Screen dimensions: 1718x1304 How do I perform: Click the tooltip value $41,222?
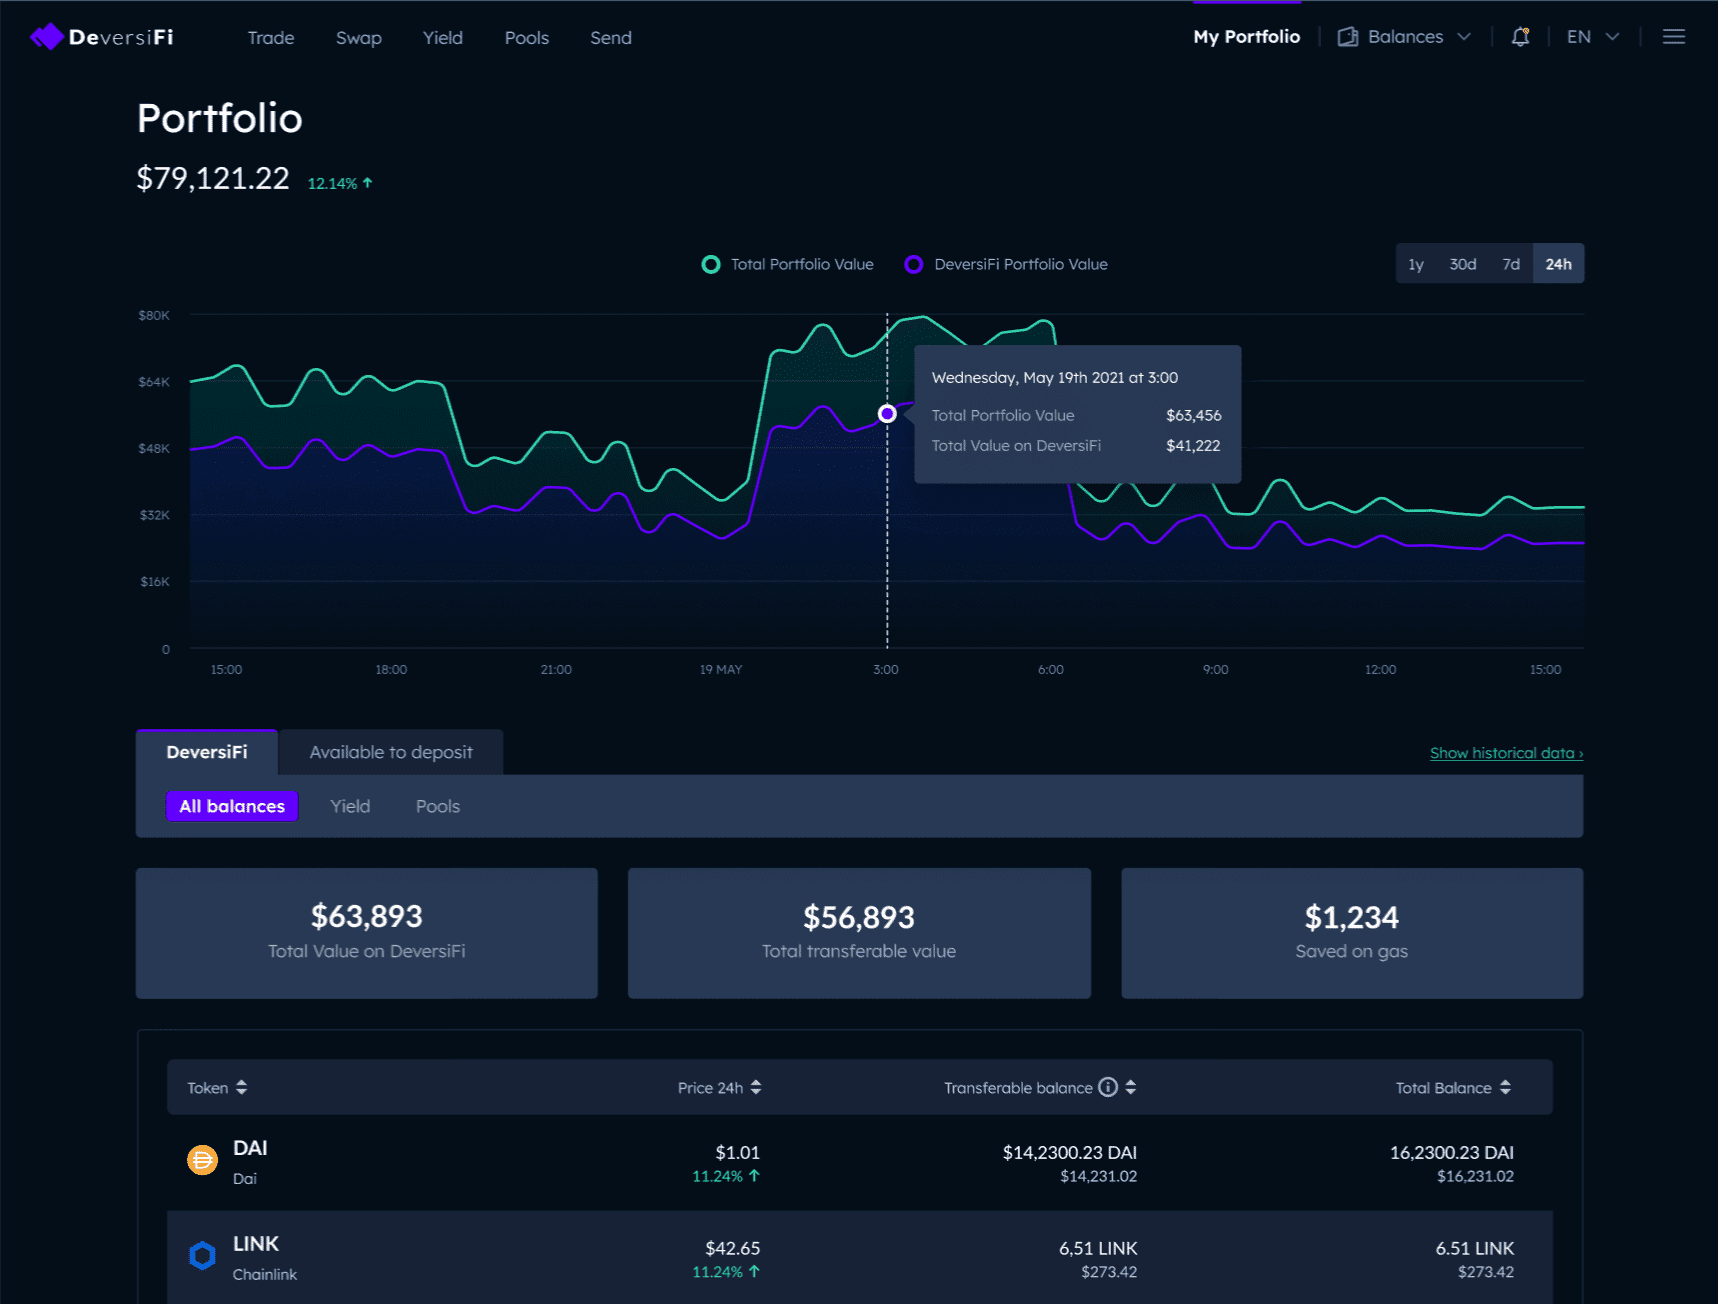tap(1193, 445)
